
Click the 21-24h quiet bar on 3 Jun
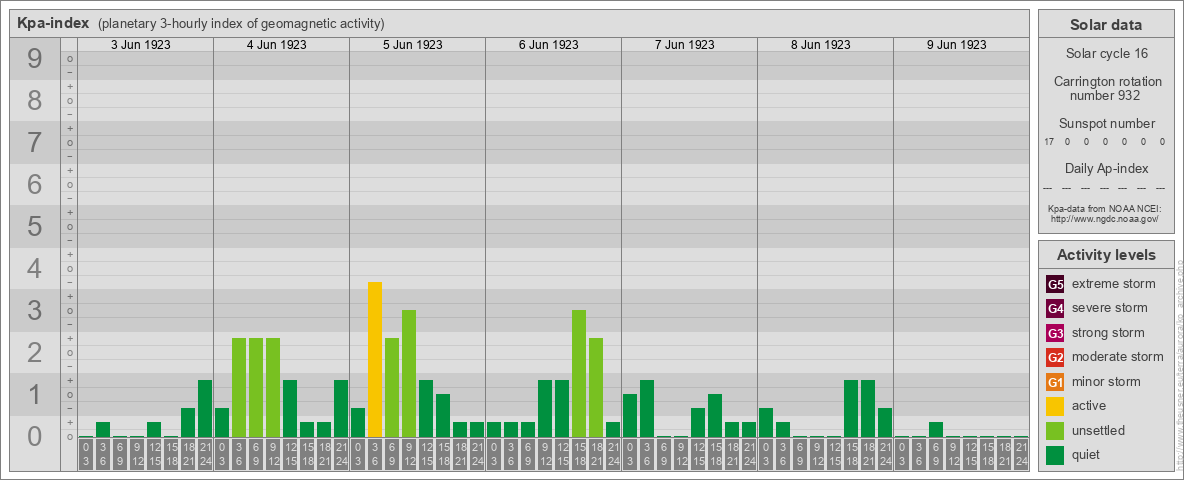tap(205, 408)
